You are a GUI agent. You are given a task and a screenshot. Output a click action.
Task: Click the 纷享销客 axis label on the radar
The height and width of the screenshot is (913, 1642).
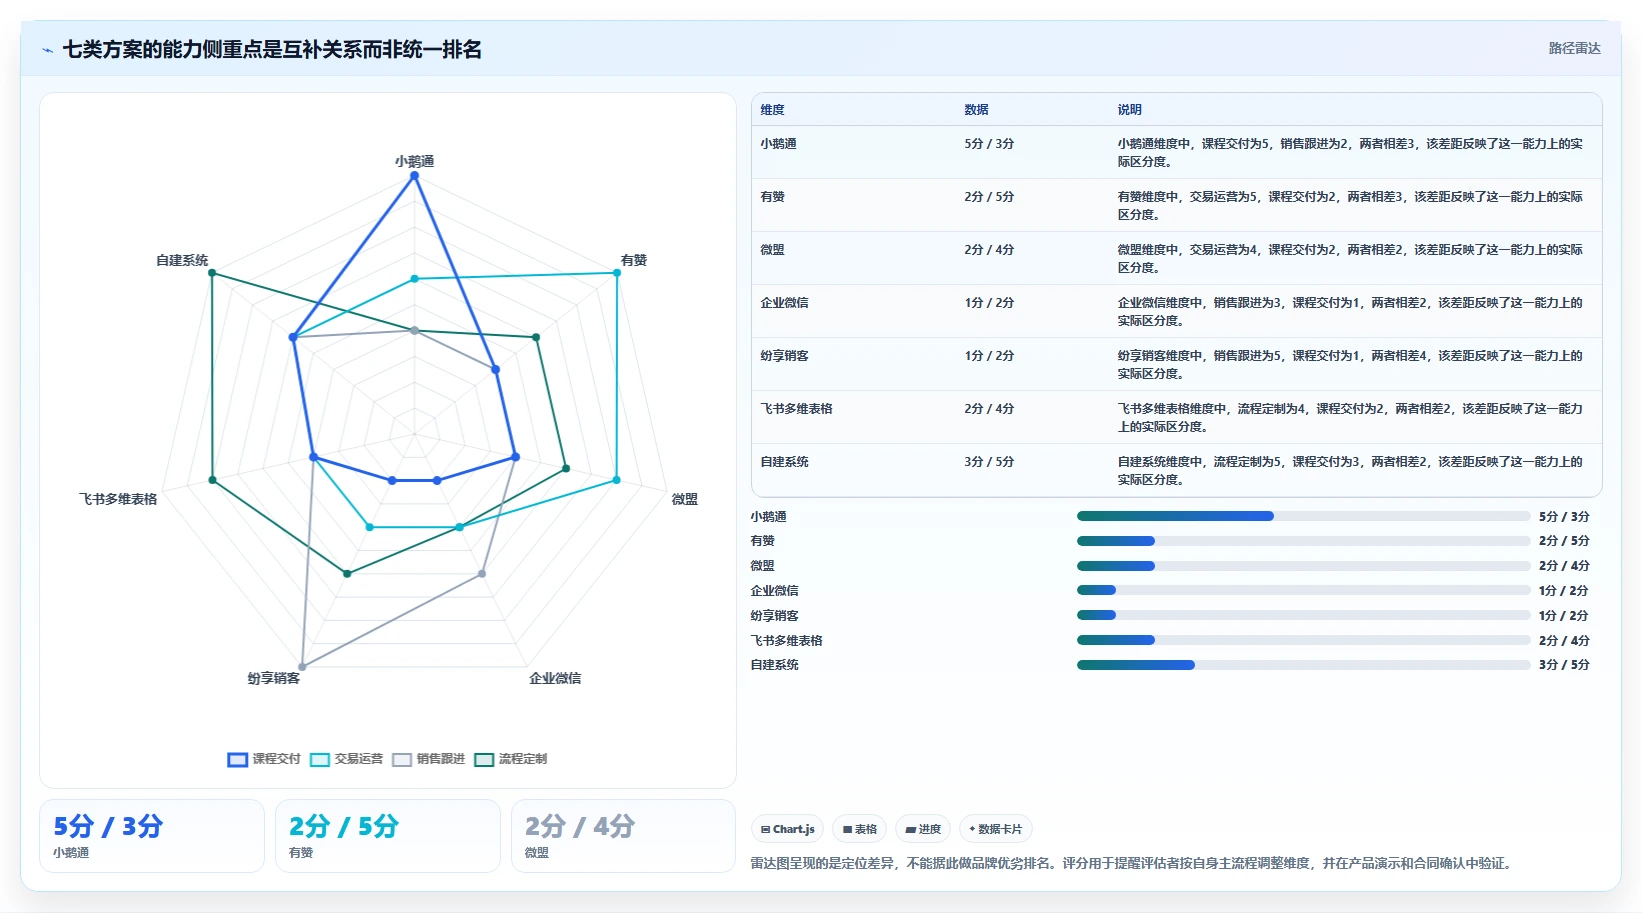point(274,678)
